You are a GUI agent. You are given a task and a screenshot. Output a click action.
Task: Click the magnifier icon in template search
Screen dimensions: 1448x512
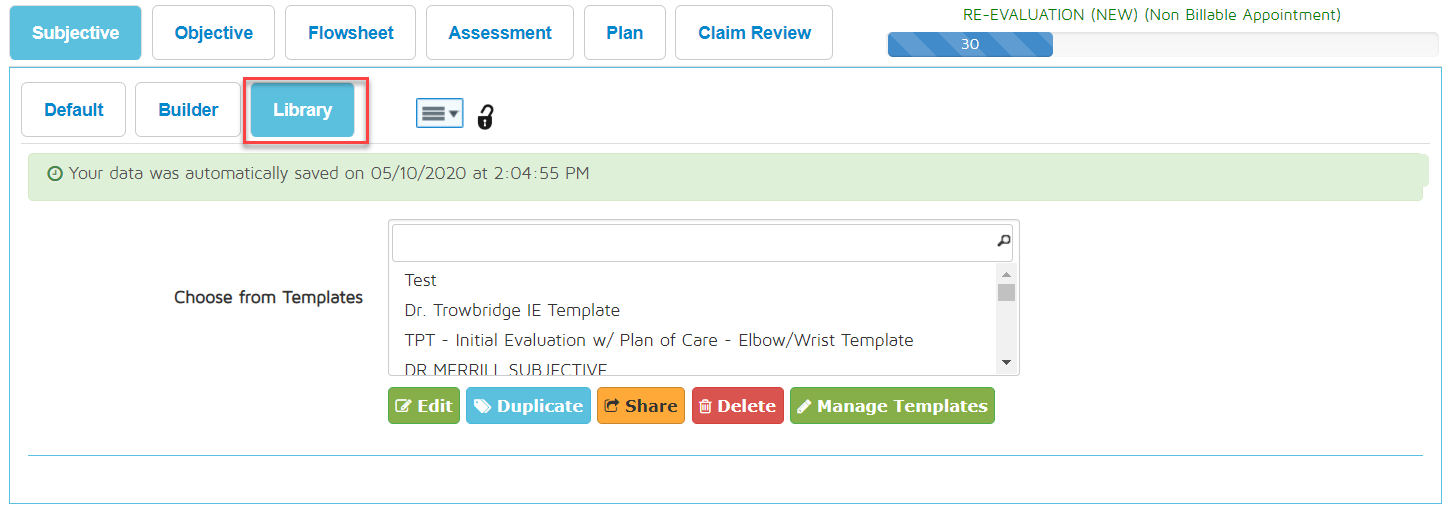coord(1004,241)
